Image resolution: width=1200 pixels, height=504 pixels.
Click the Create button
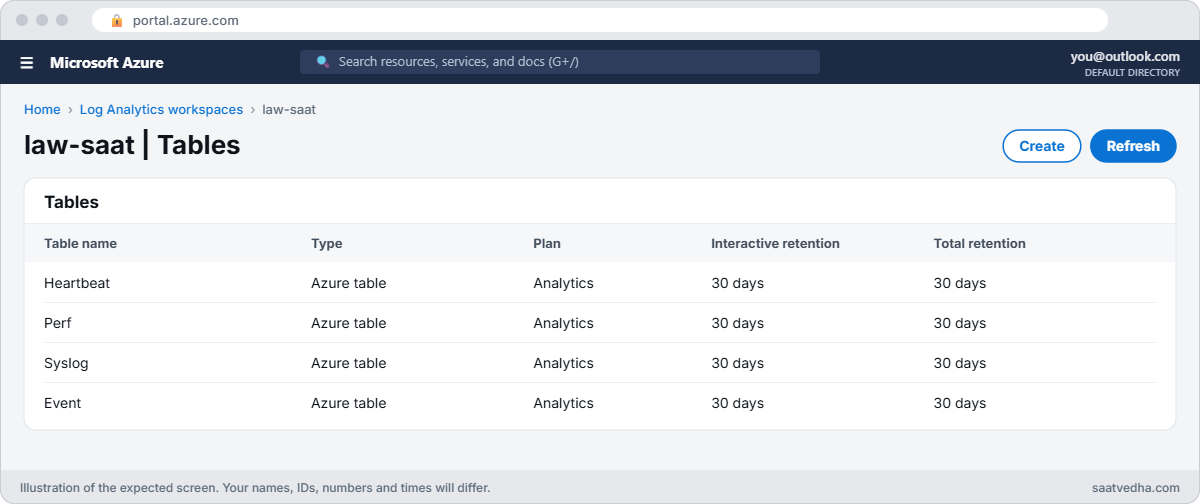(1042, 146)
